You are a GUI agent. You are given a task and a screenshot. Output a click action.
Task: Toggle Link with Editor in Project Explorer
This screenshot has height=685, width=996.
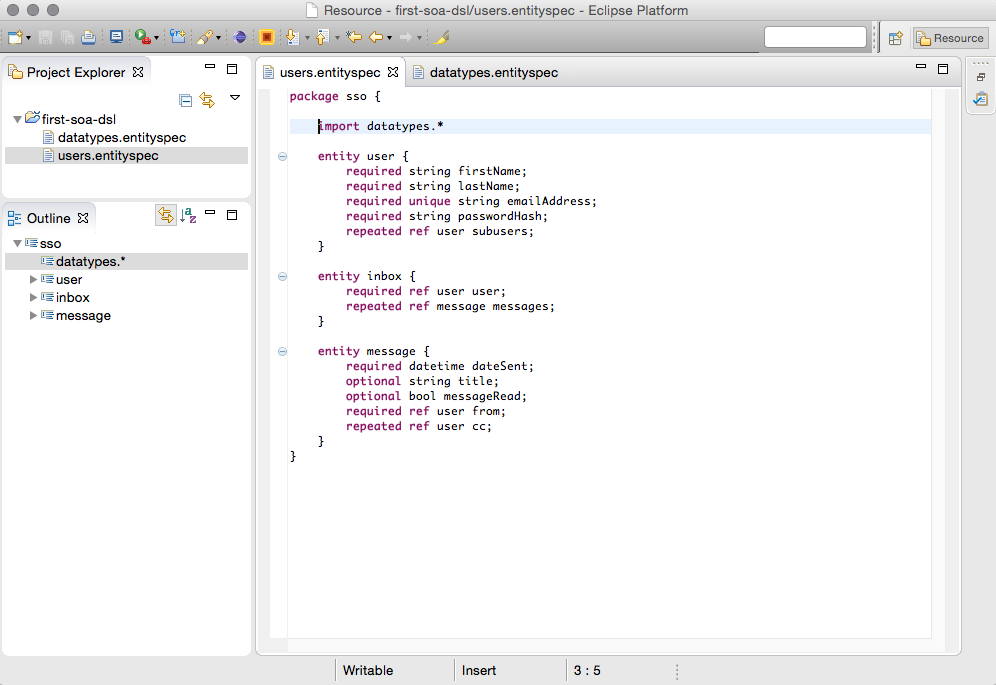208,98
